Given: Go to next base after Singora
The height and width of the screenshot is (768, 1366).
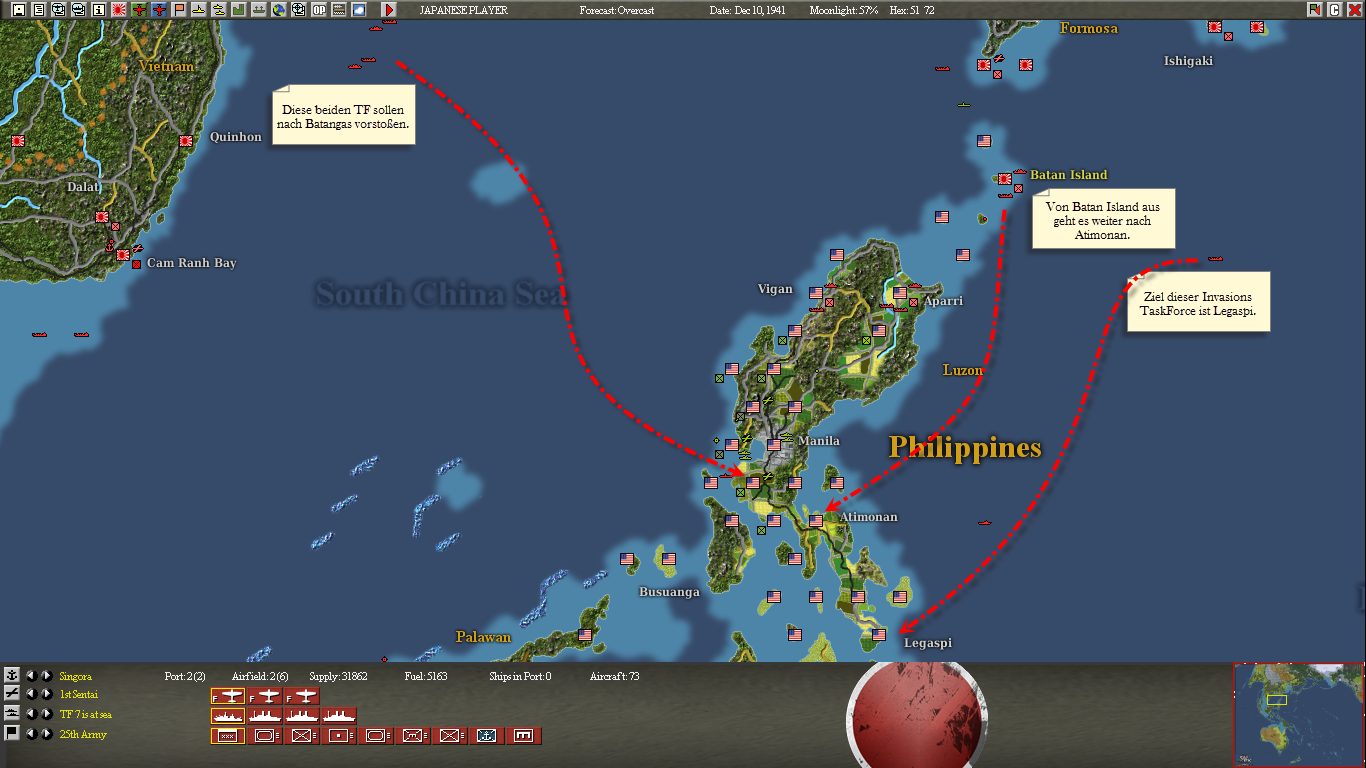Looking at the screenshot, I should pos(46,676).
